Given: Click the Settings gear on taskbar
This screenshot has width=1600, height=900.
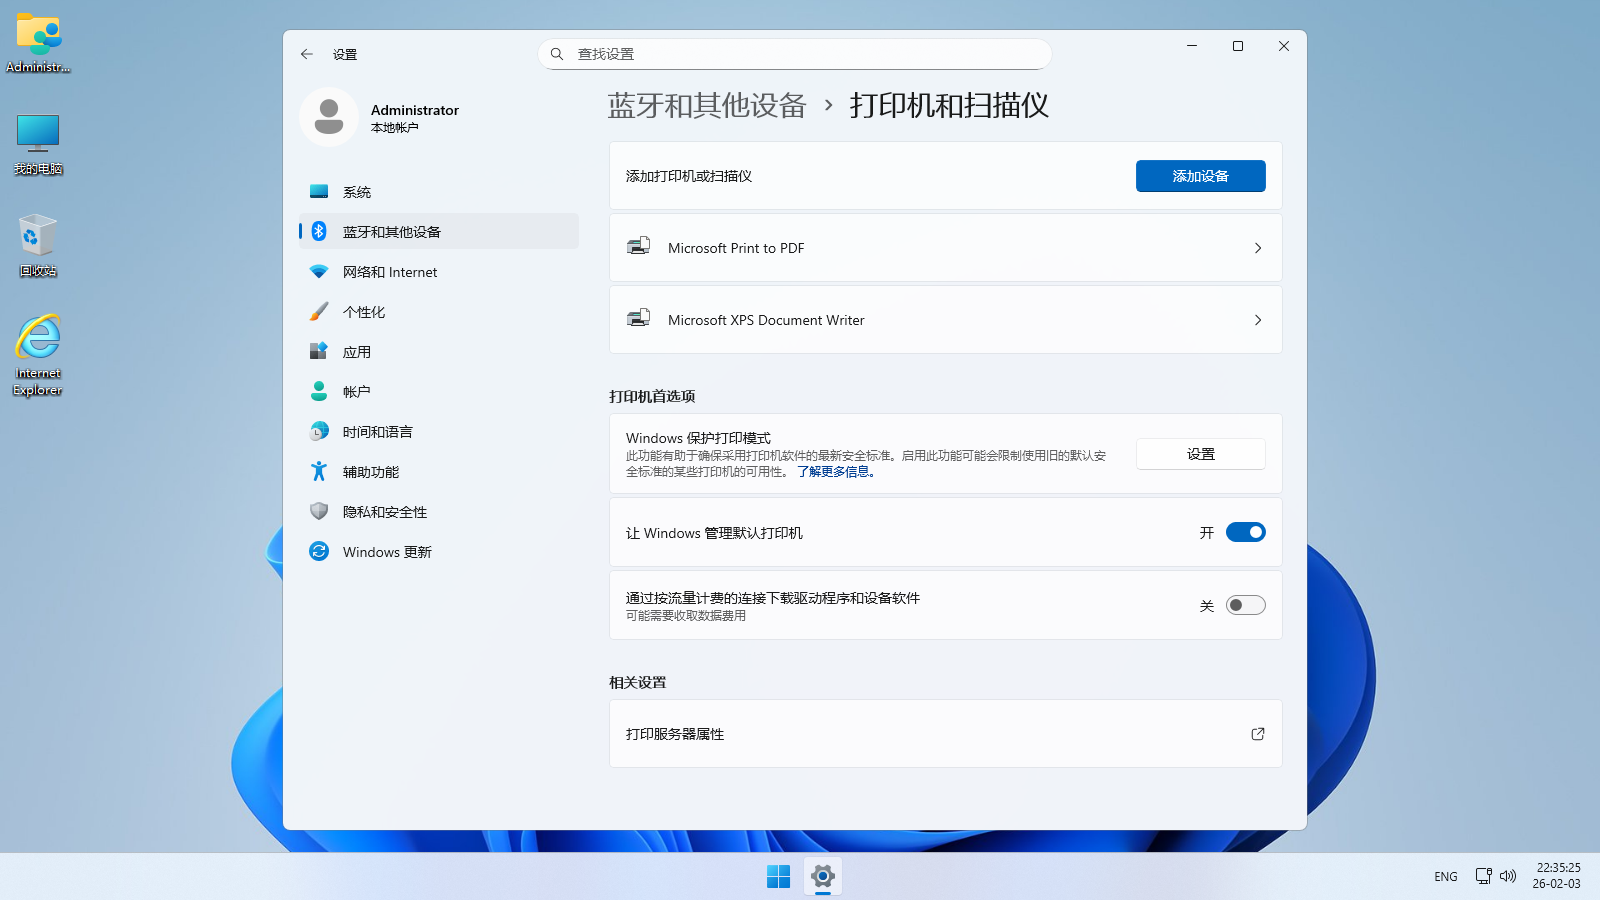Looking at the screenshot, I should 822,876.
